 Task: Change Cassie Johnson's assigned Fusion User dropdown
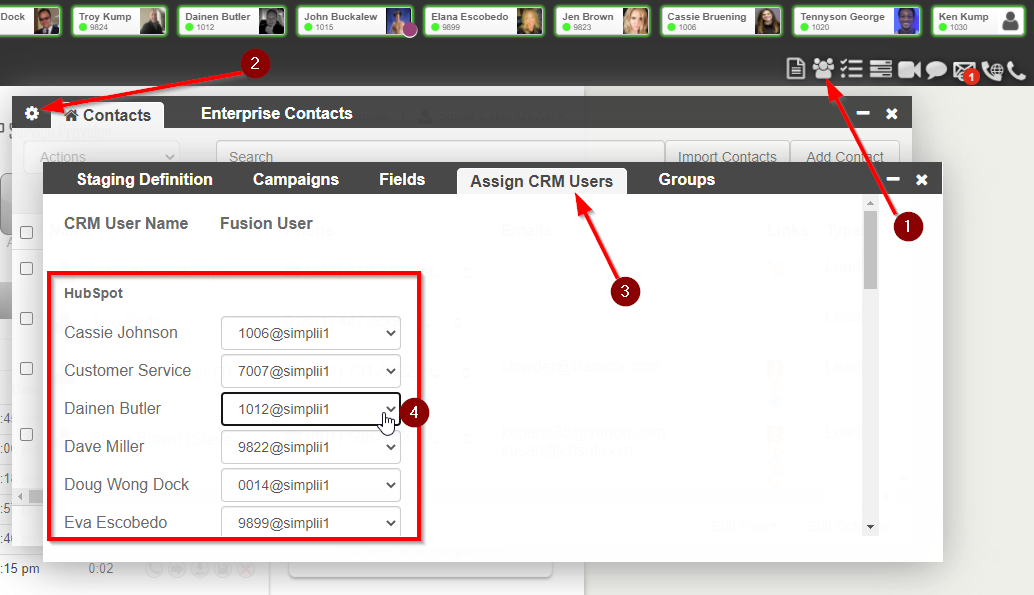[310, 331]
